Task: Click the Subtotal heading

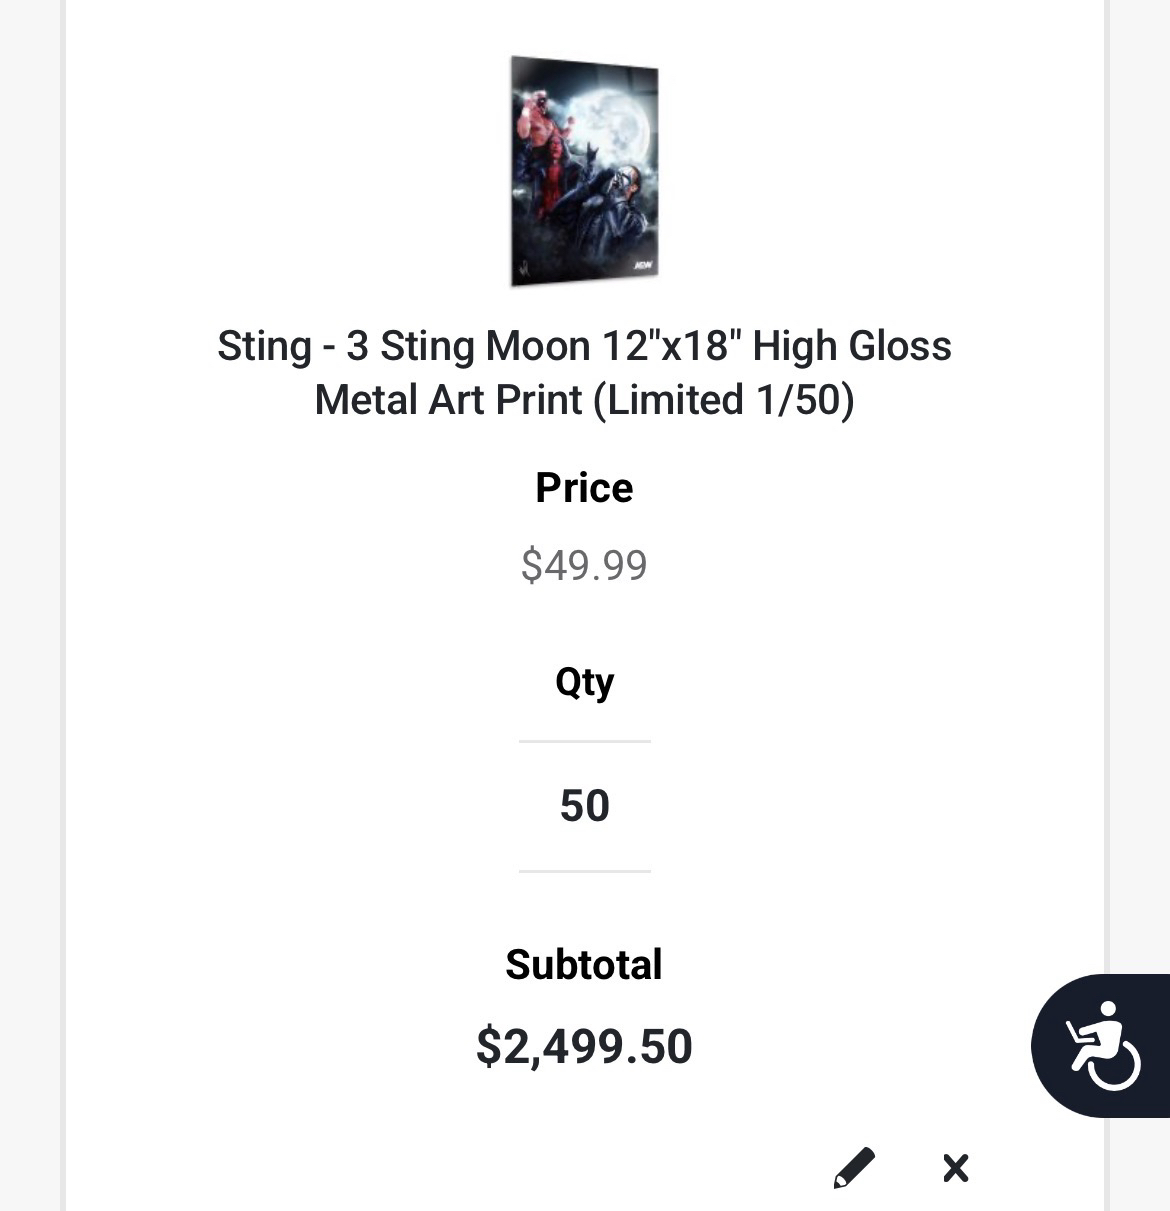Action: click(x=584, y=965)
